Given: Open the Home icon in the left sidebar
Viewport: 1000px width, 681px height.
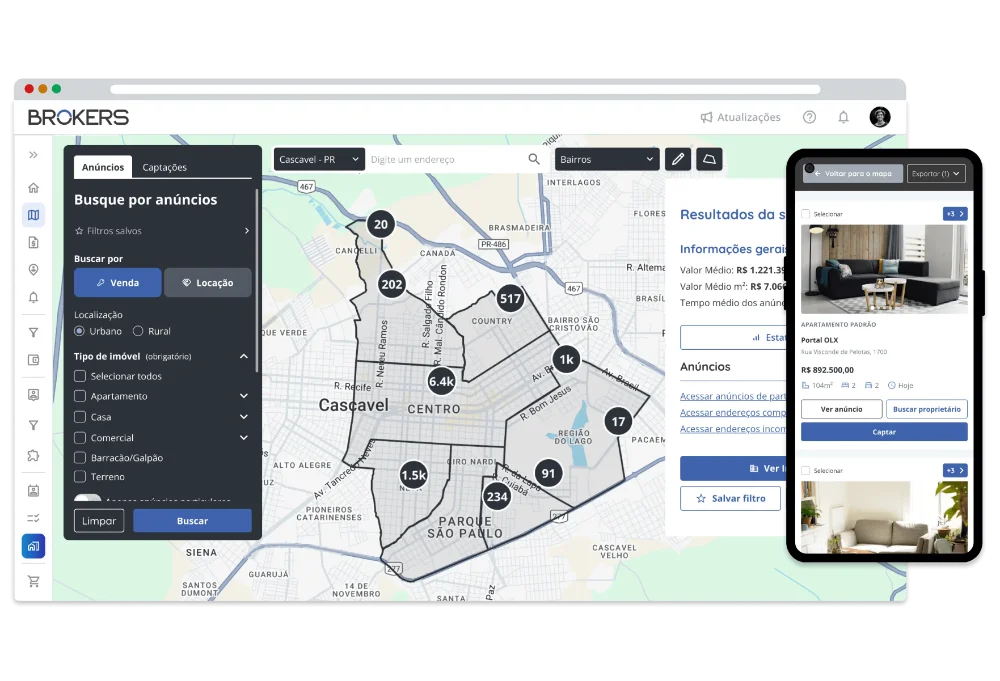Looking at the screenshot, I should click(33, 187).
